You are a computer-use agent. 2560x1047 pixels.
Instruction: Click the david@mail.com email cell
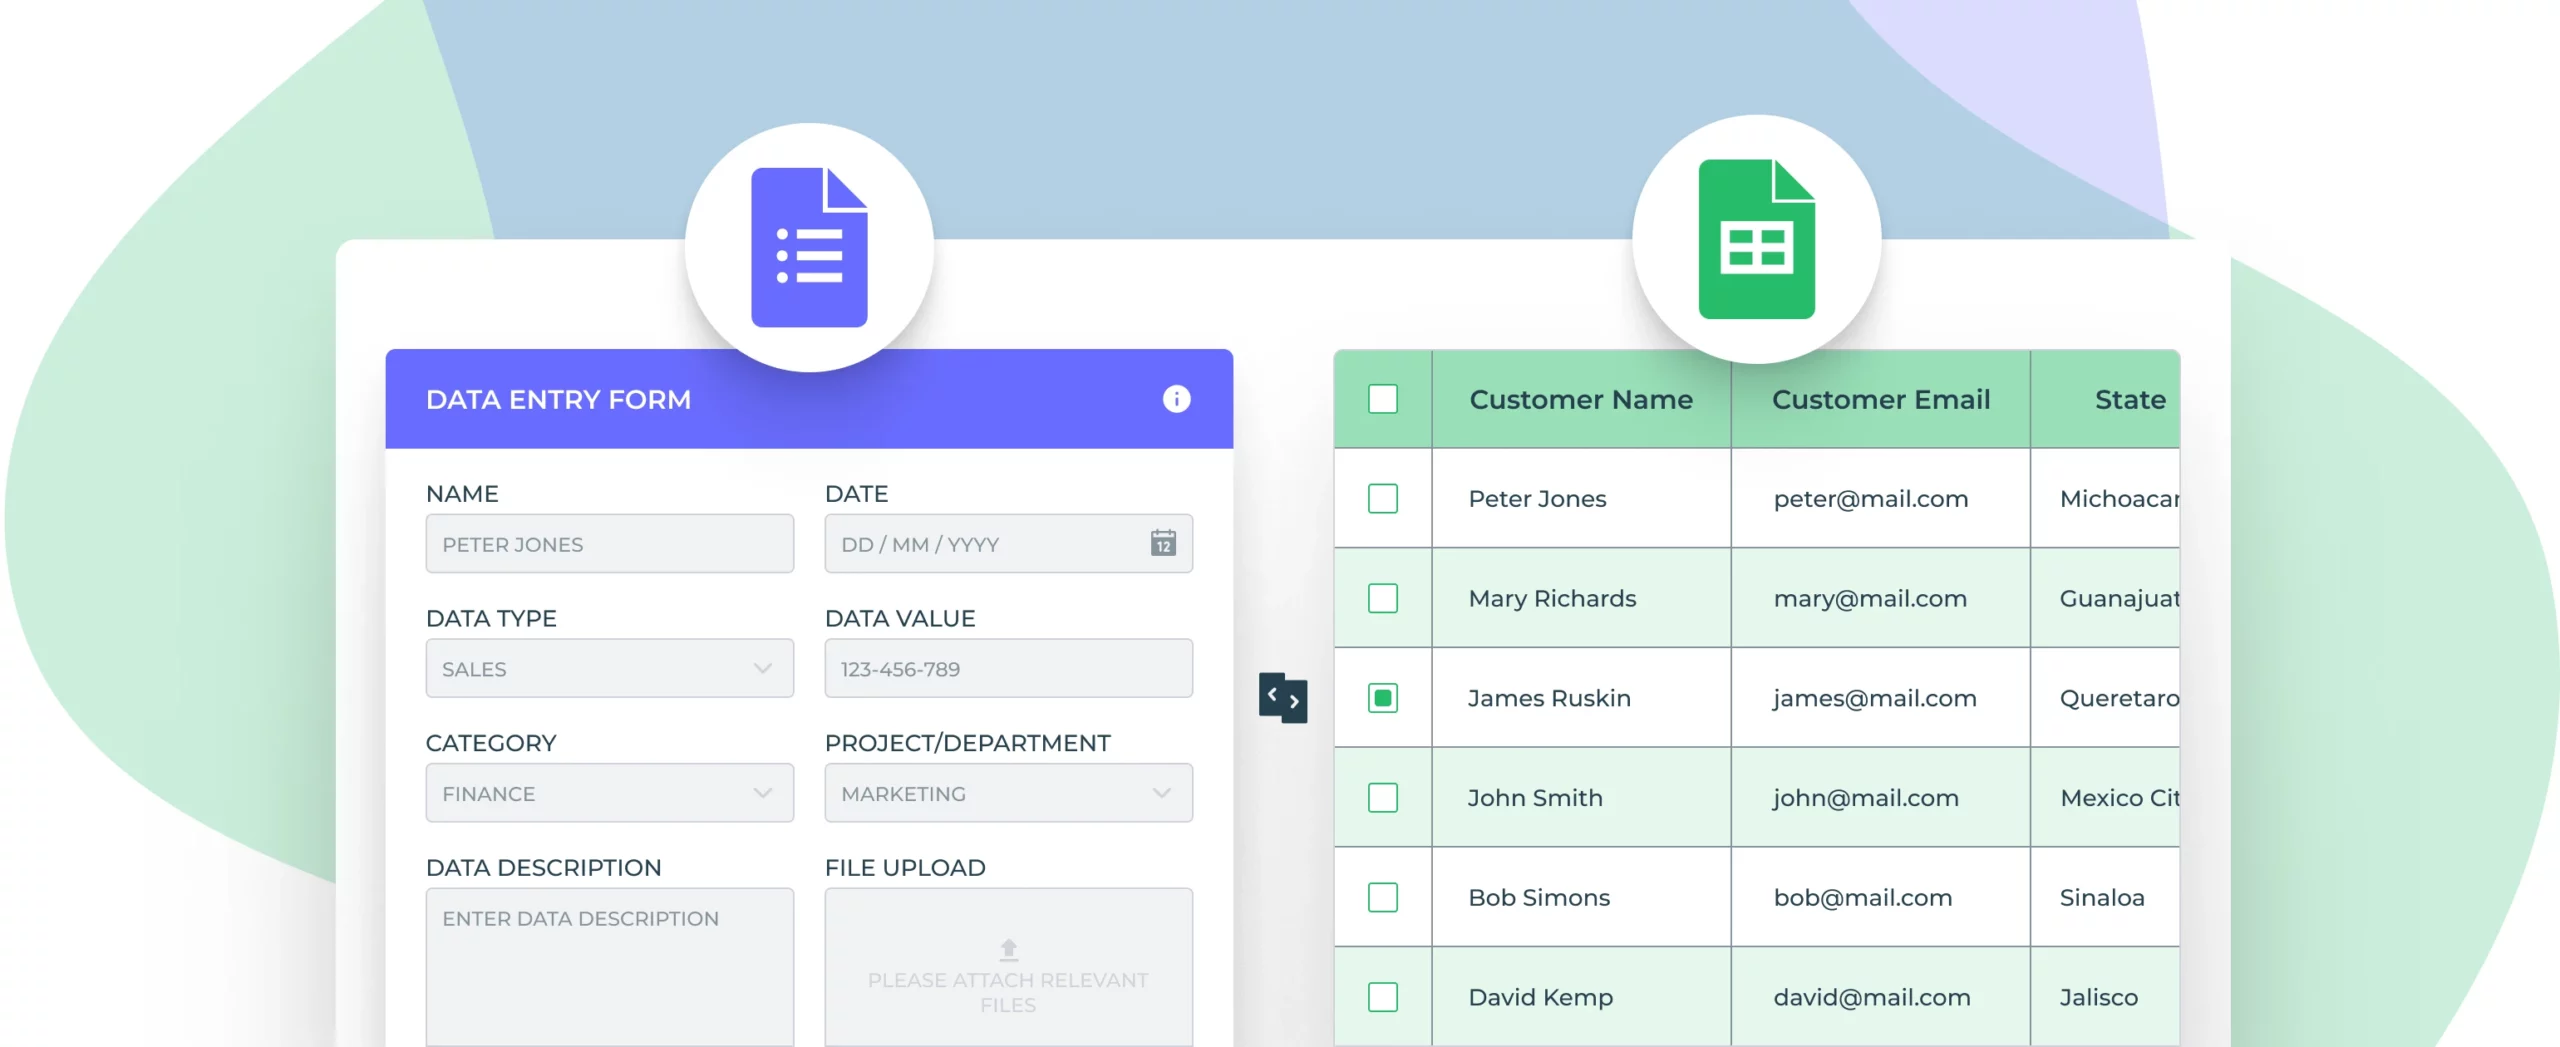pos(1881,997)
